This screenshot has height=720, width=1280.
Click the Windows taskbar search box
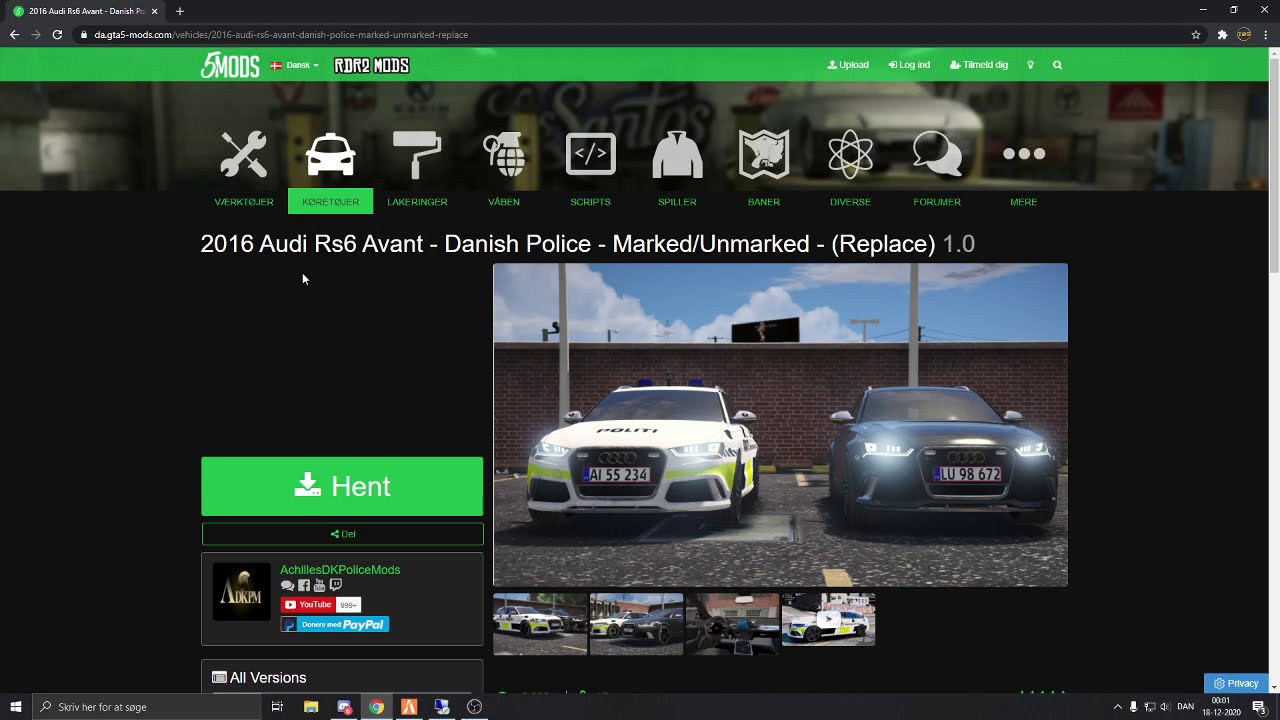[146, 707]
